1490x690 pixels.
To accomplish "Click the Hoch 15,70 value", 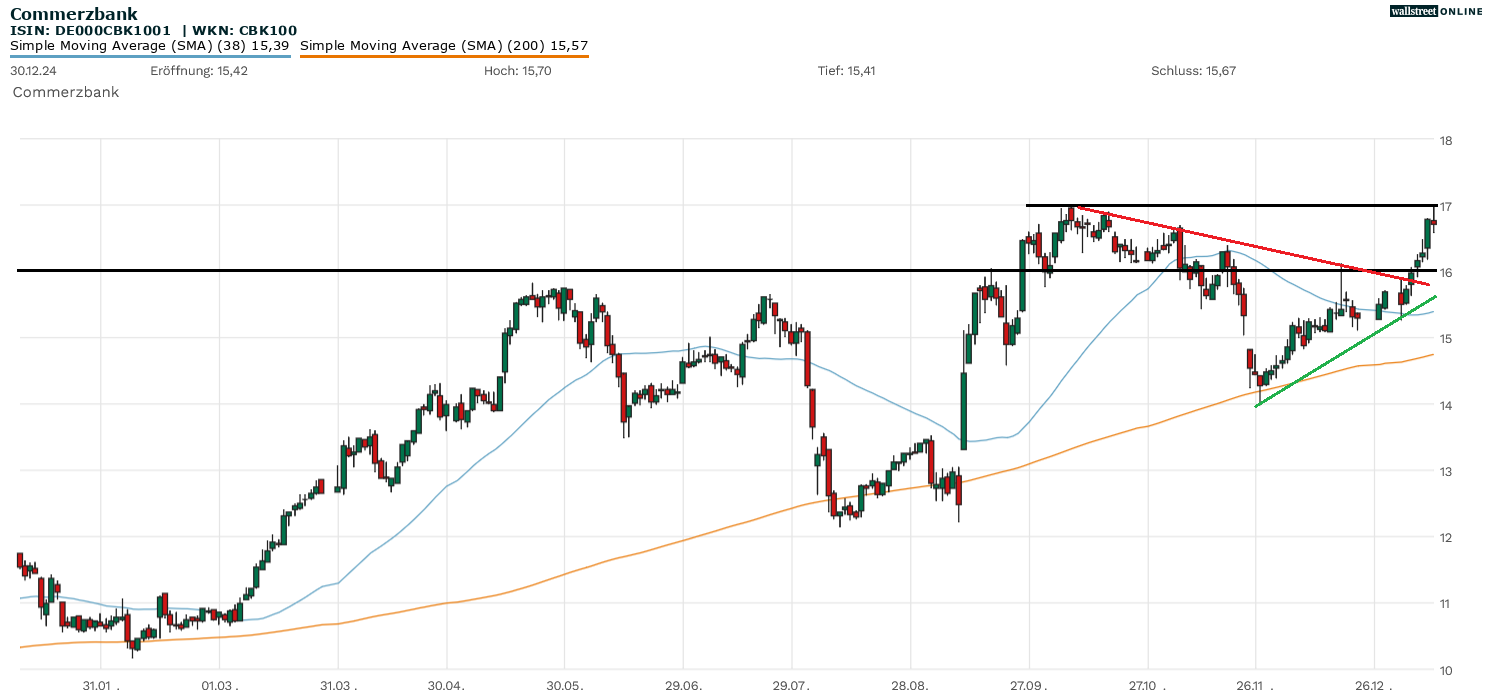I will click(x=517, y=71).
